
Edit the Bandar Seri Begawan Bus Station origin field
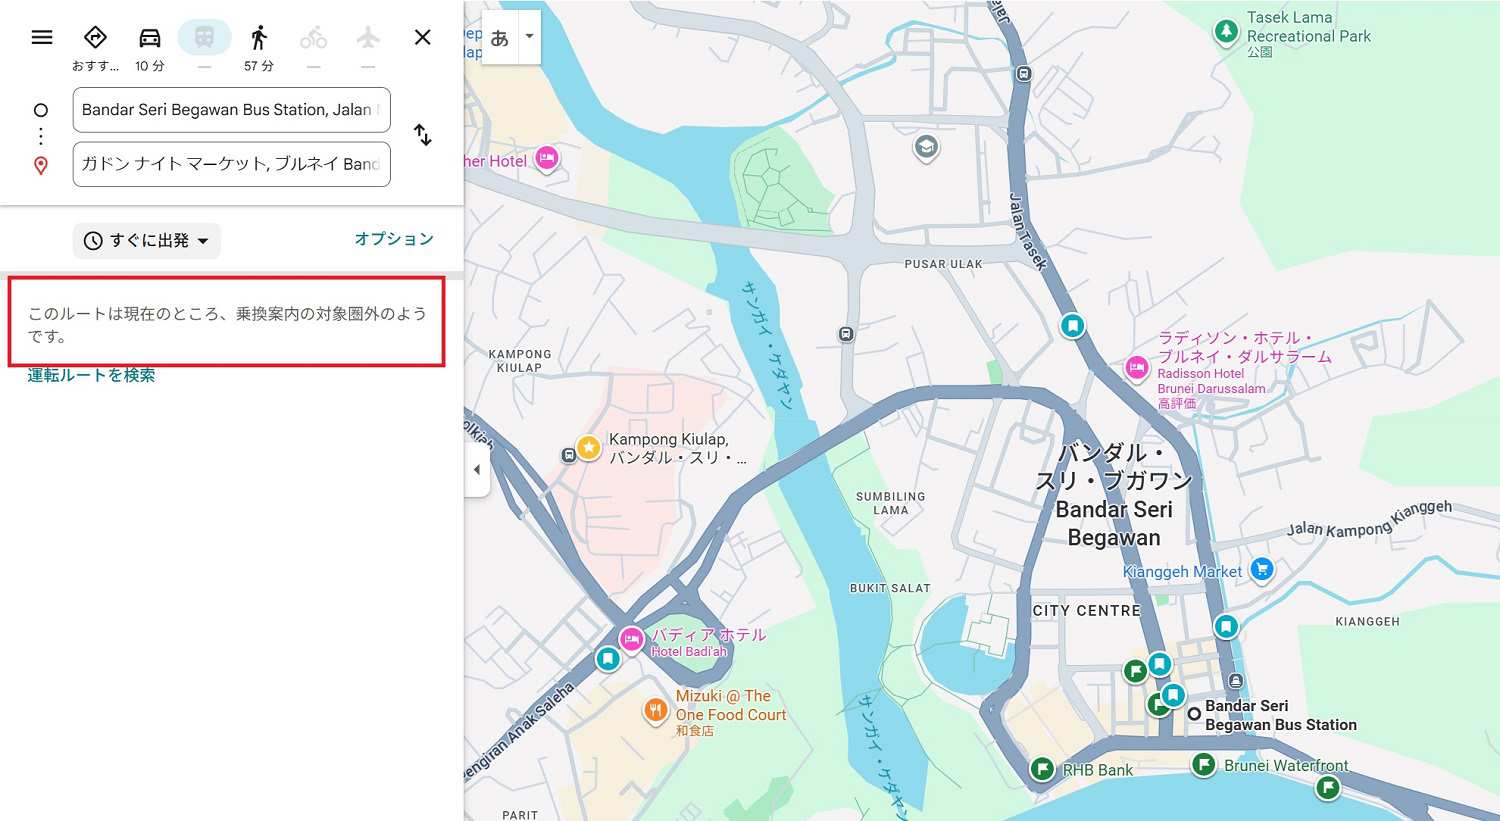tap(231, 110)
